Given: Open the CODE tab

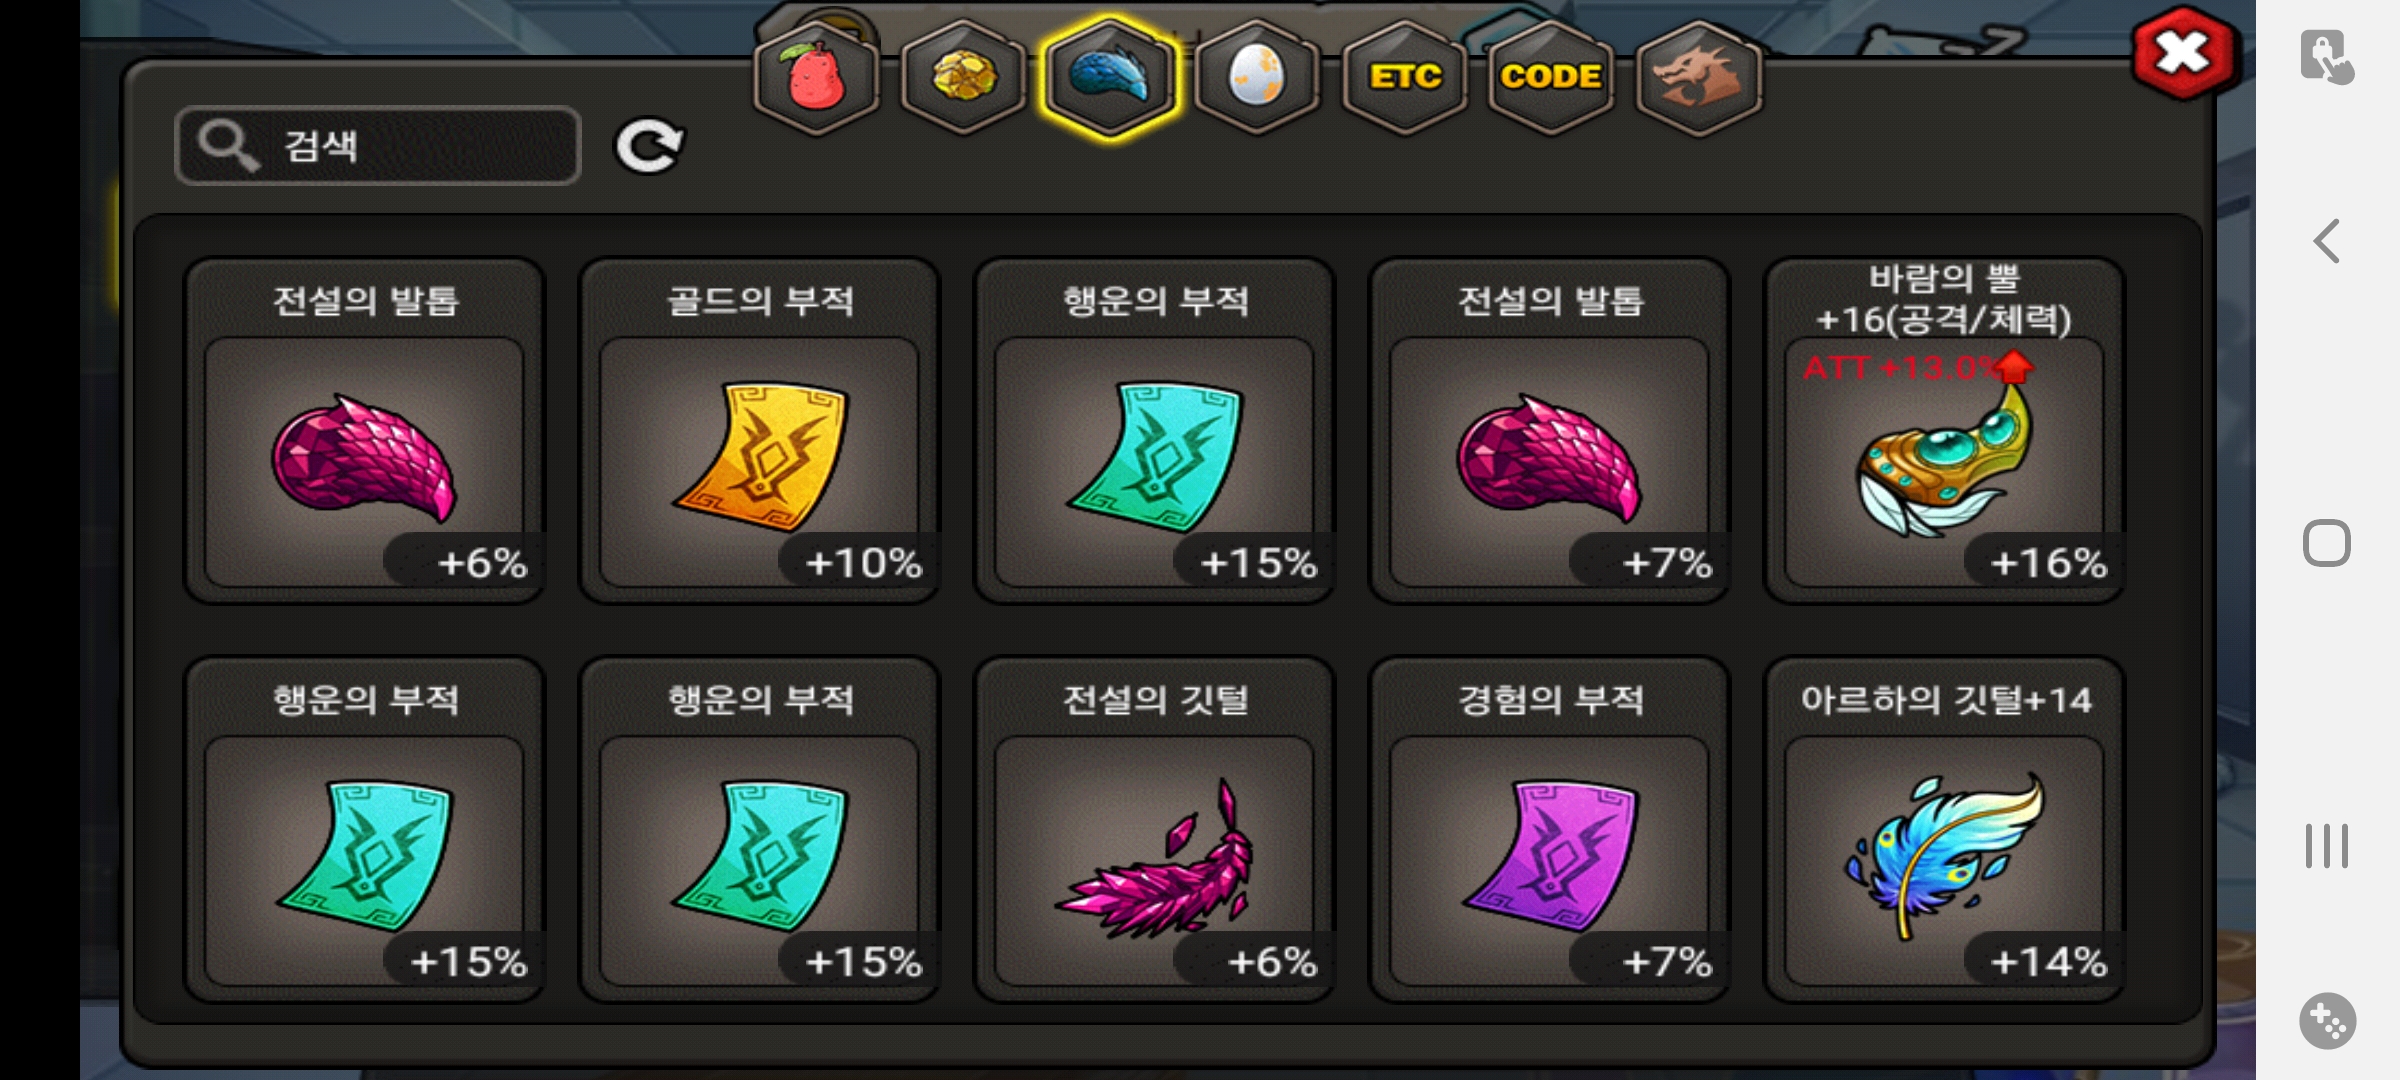Looking at the screenshot, I should tap(1551, 78).
